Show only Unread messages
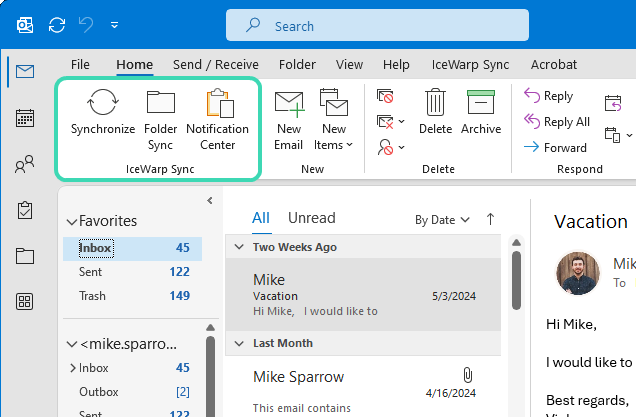Screen dimensions: 637x420 [312, 218]
